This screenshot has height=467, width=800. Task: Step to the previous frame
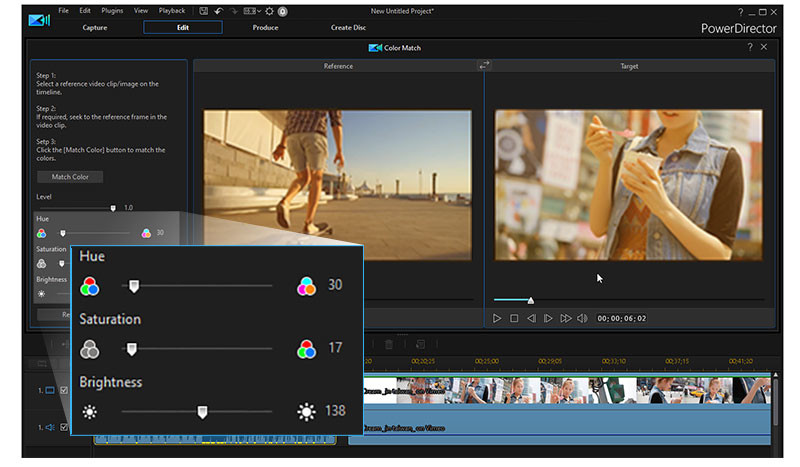(x=531, y=318)
